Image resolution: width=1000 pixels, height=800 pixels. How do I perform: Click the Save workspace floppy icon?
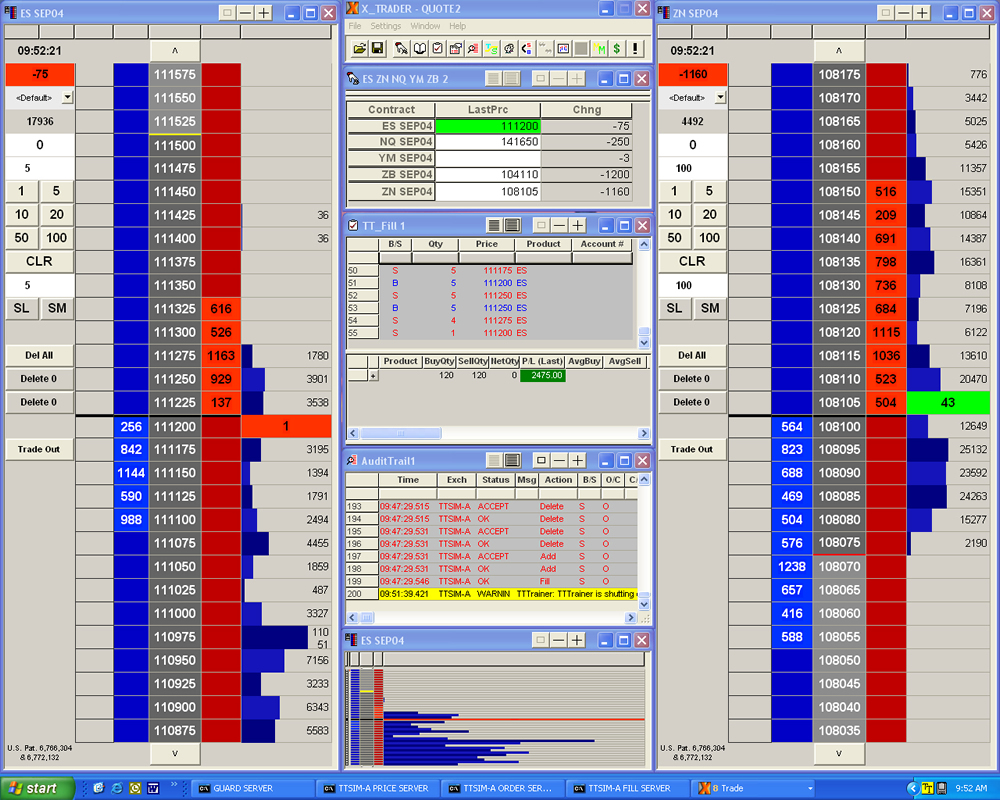377,48
